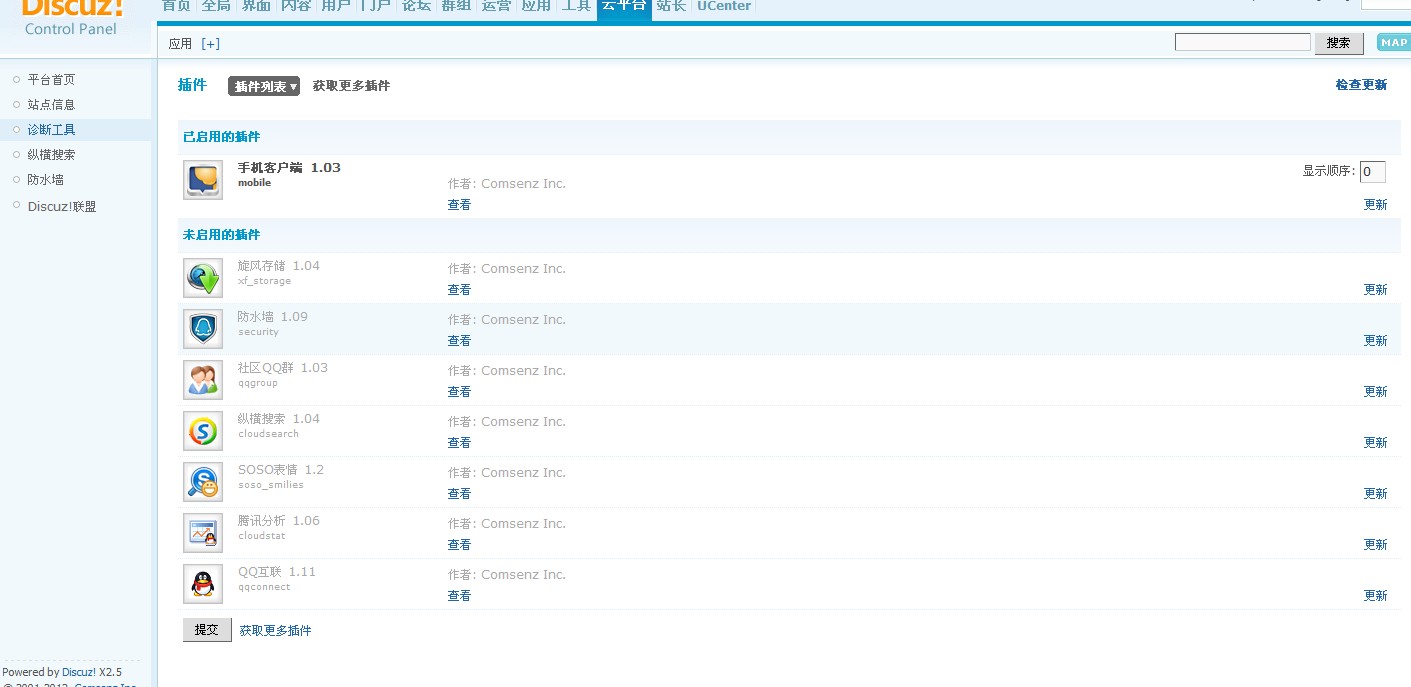Click the 检查更新 link
Image resolution: width=1411 pixels, height=687 pixels.
pos(1361,85)
